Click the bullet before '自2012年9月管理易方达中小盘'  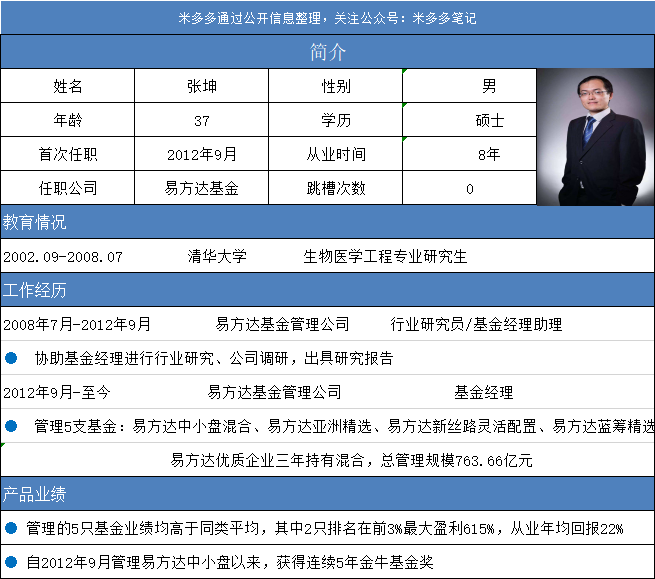[11, 562]
